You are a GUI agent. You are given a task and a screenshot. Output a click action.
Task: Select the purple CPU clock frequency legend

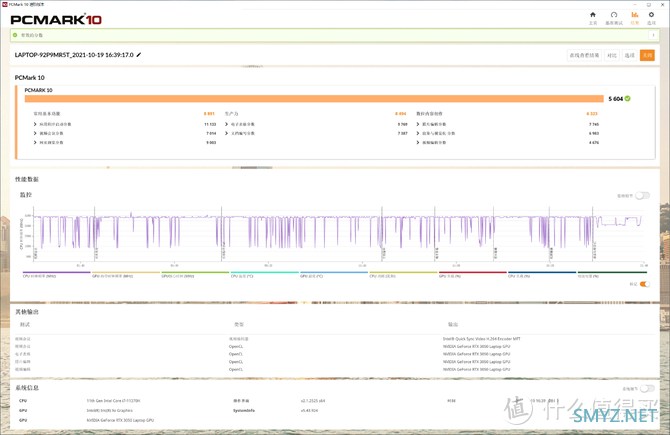coord(56,274)
